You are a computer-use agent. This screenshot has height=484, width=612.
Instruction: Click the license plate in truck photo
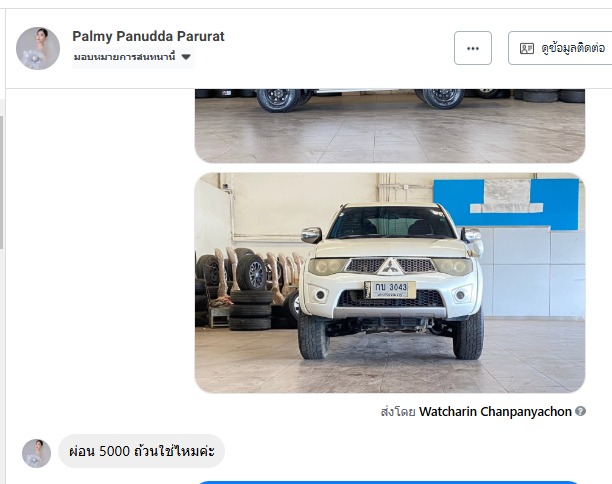pos(390,290)
